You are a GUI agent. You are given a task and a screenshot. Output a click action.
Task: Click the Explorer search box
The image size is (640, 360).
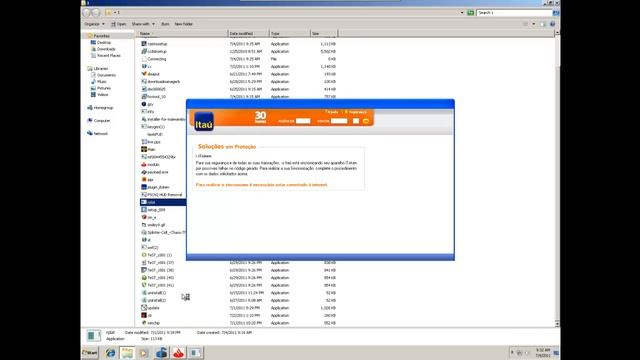[514, 13]
